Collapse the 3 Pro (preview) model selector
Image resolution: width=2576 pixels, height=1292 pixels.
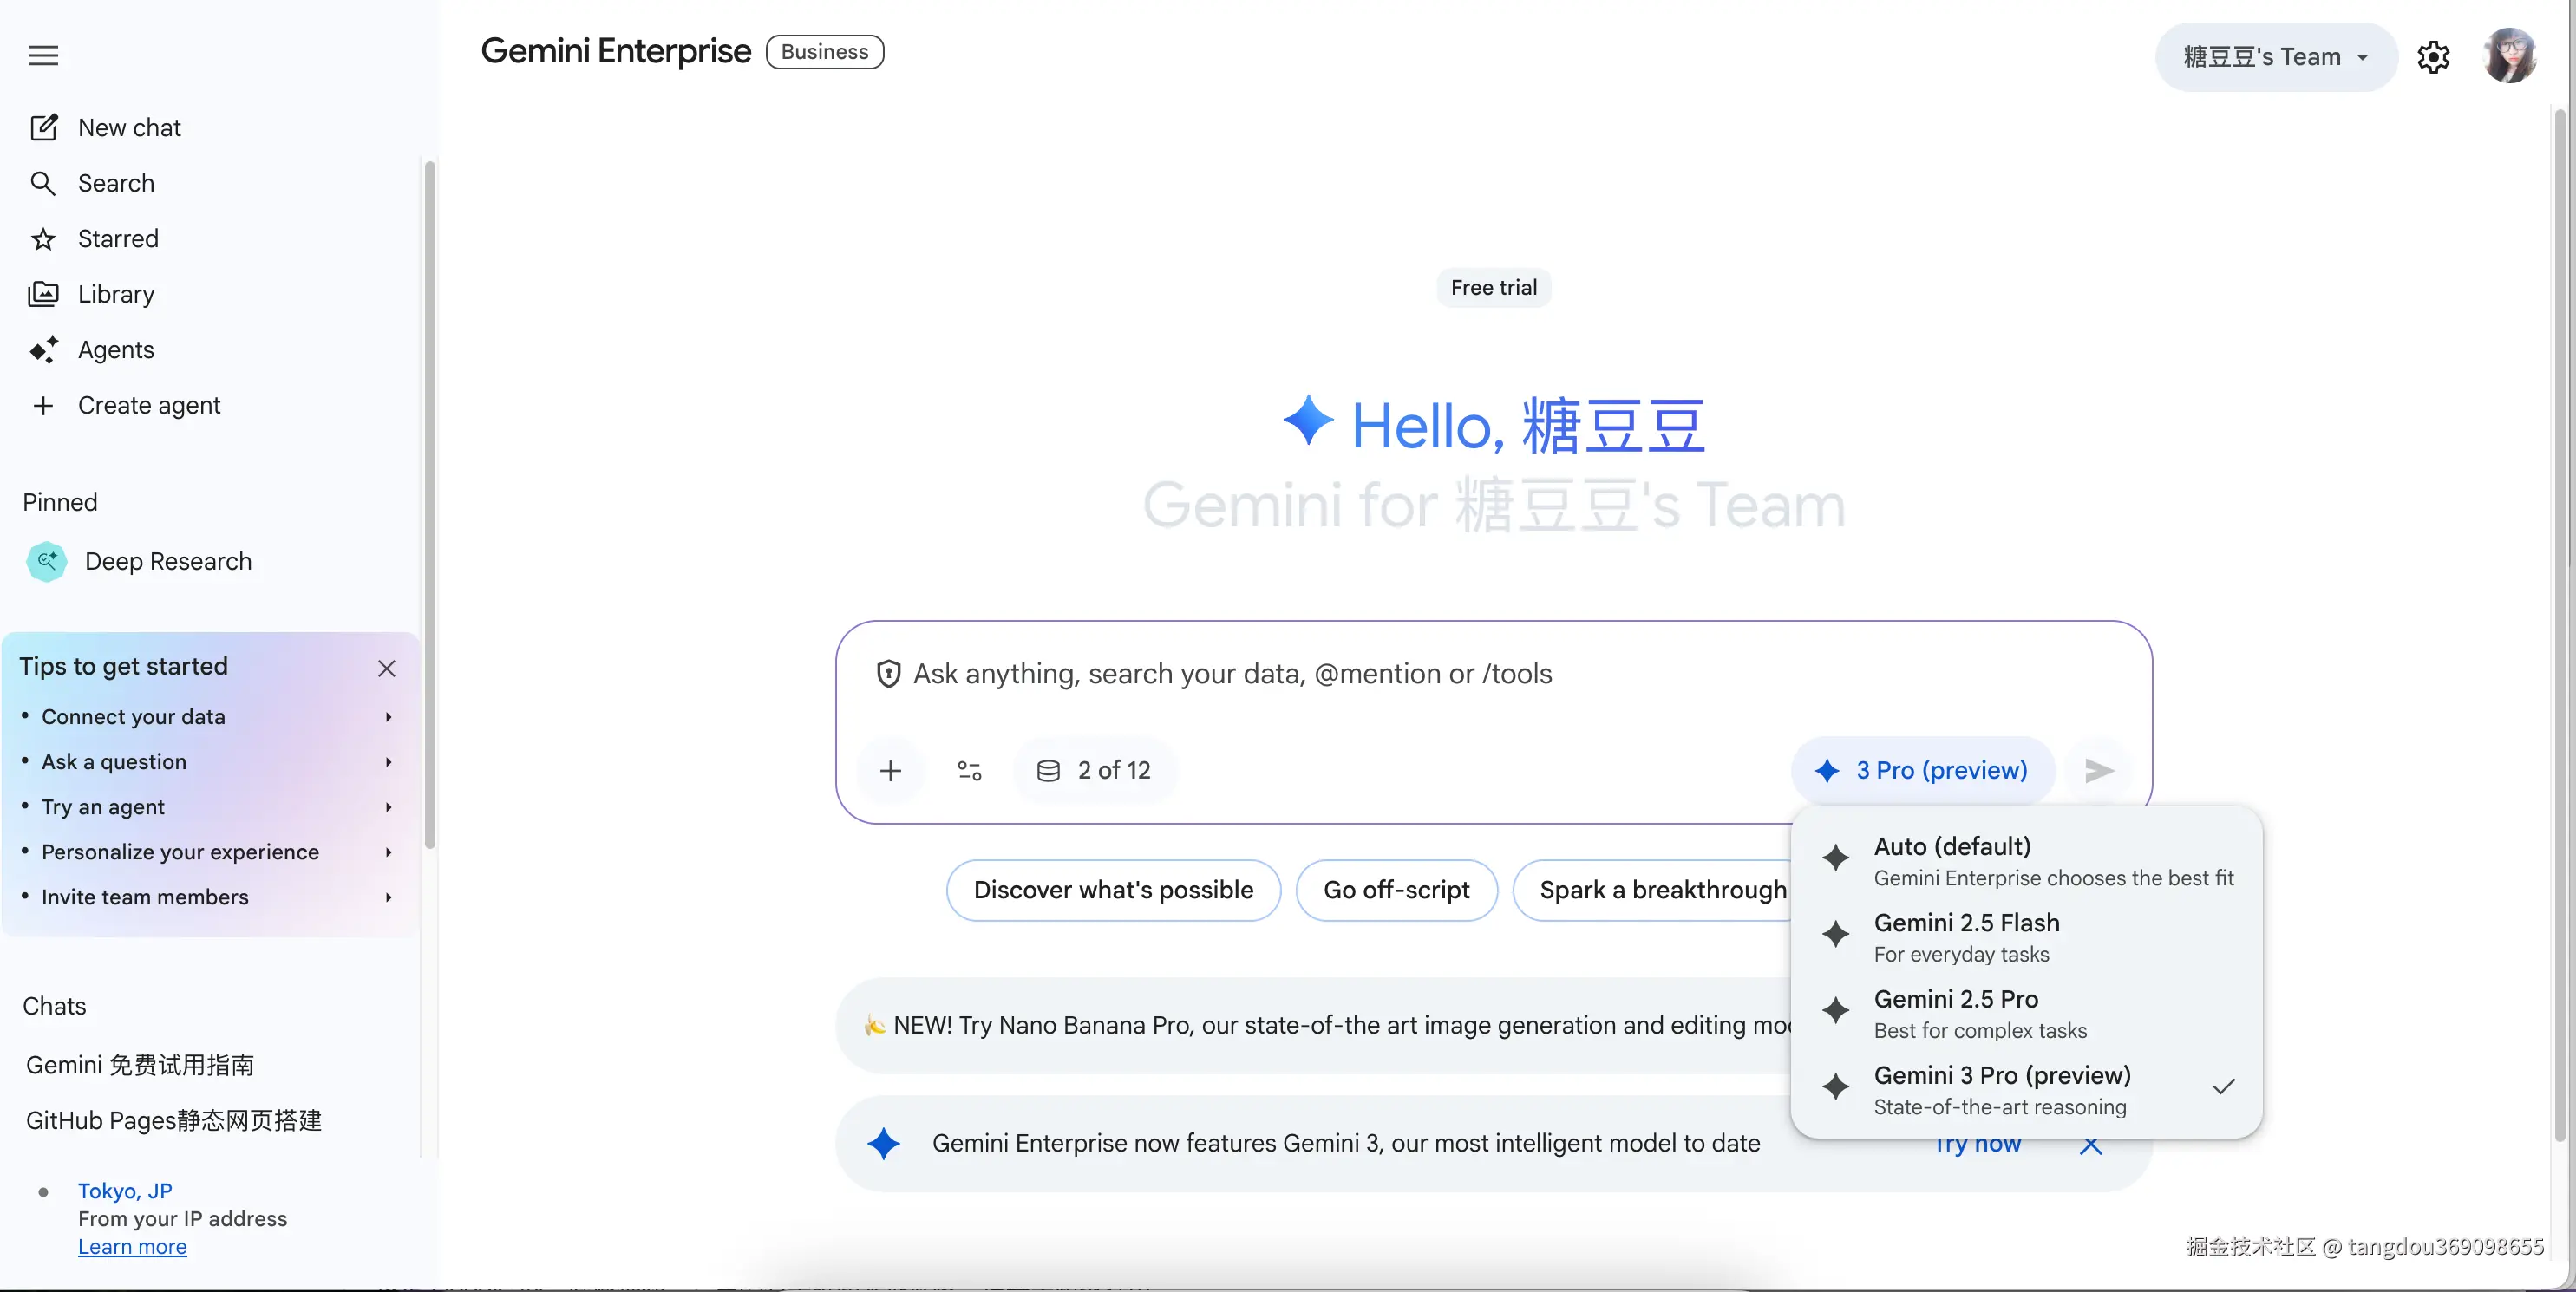click(1923, 771)
